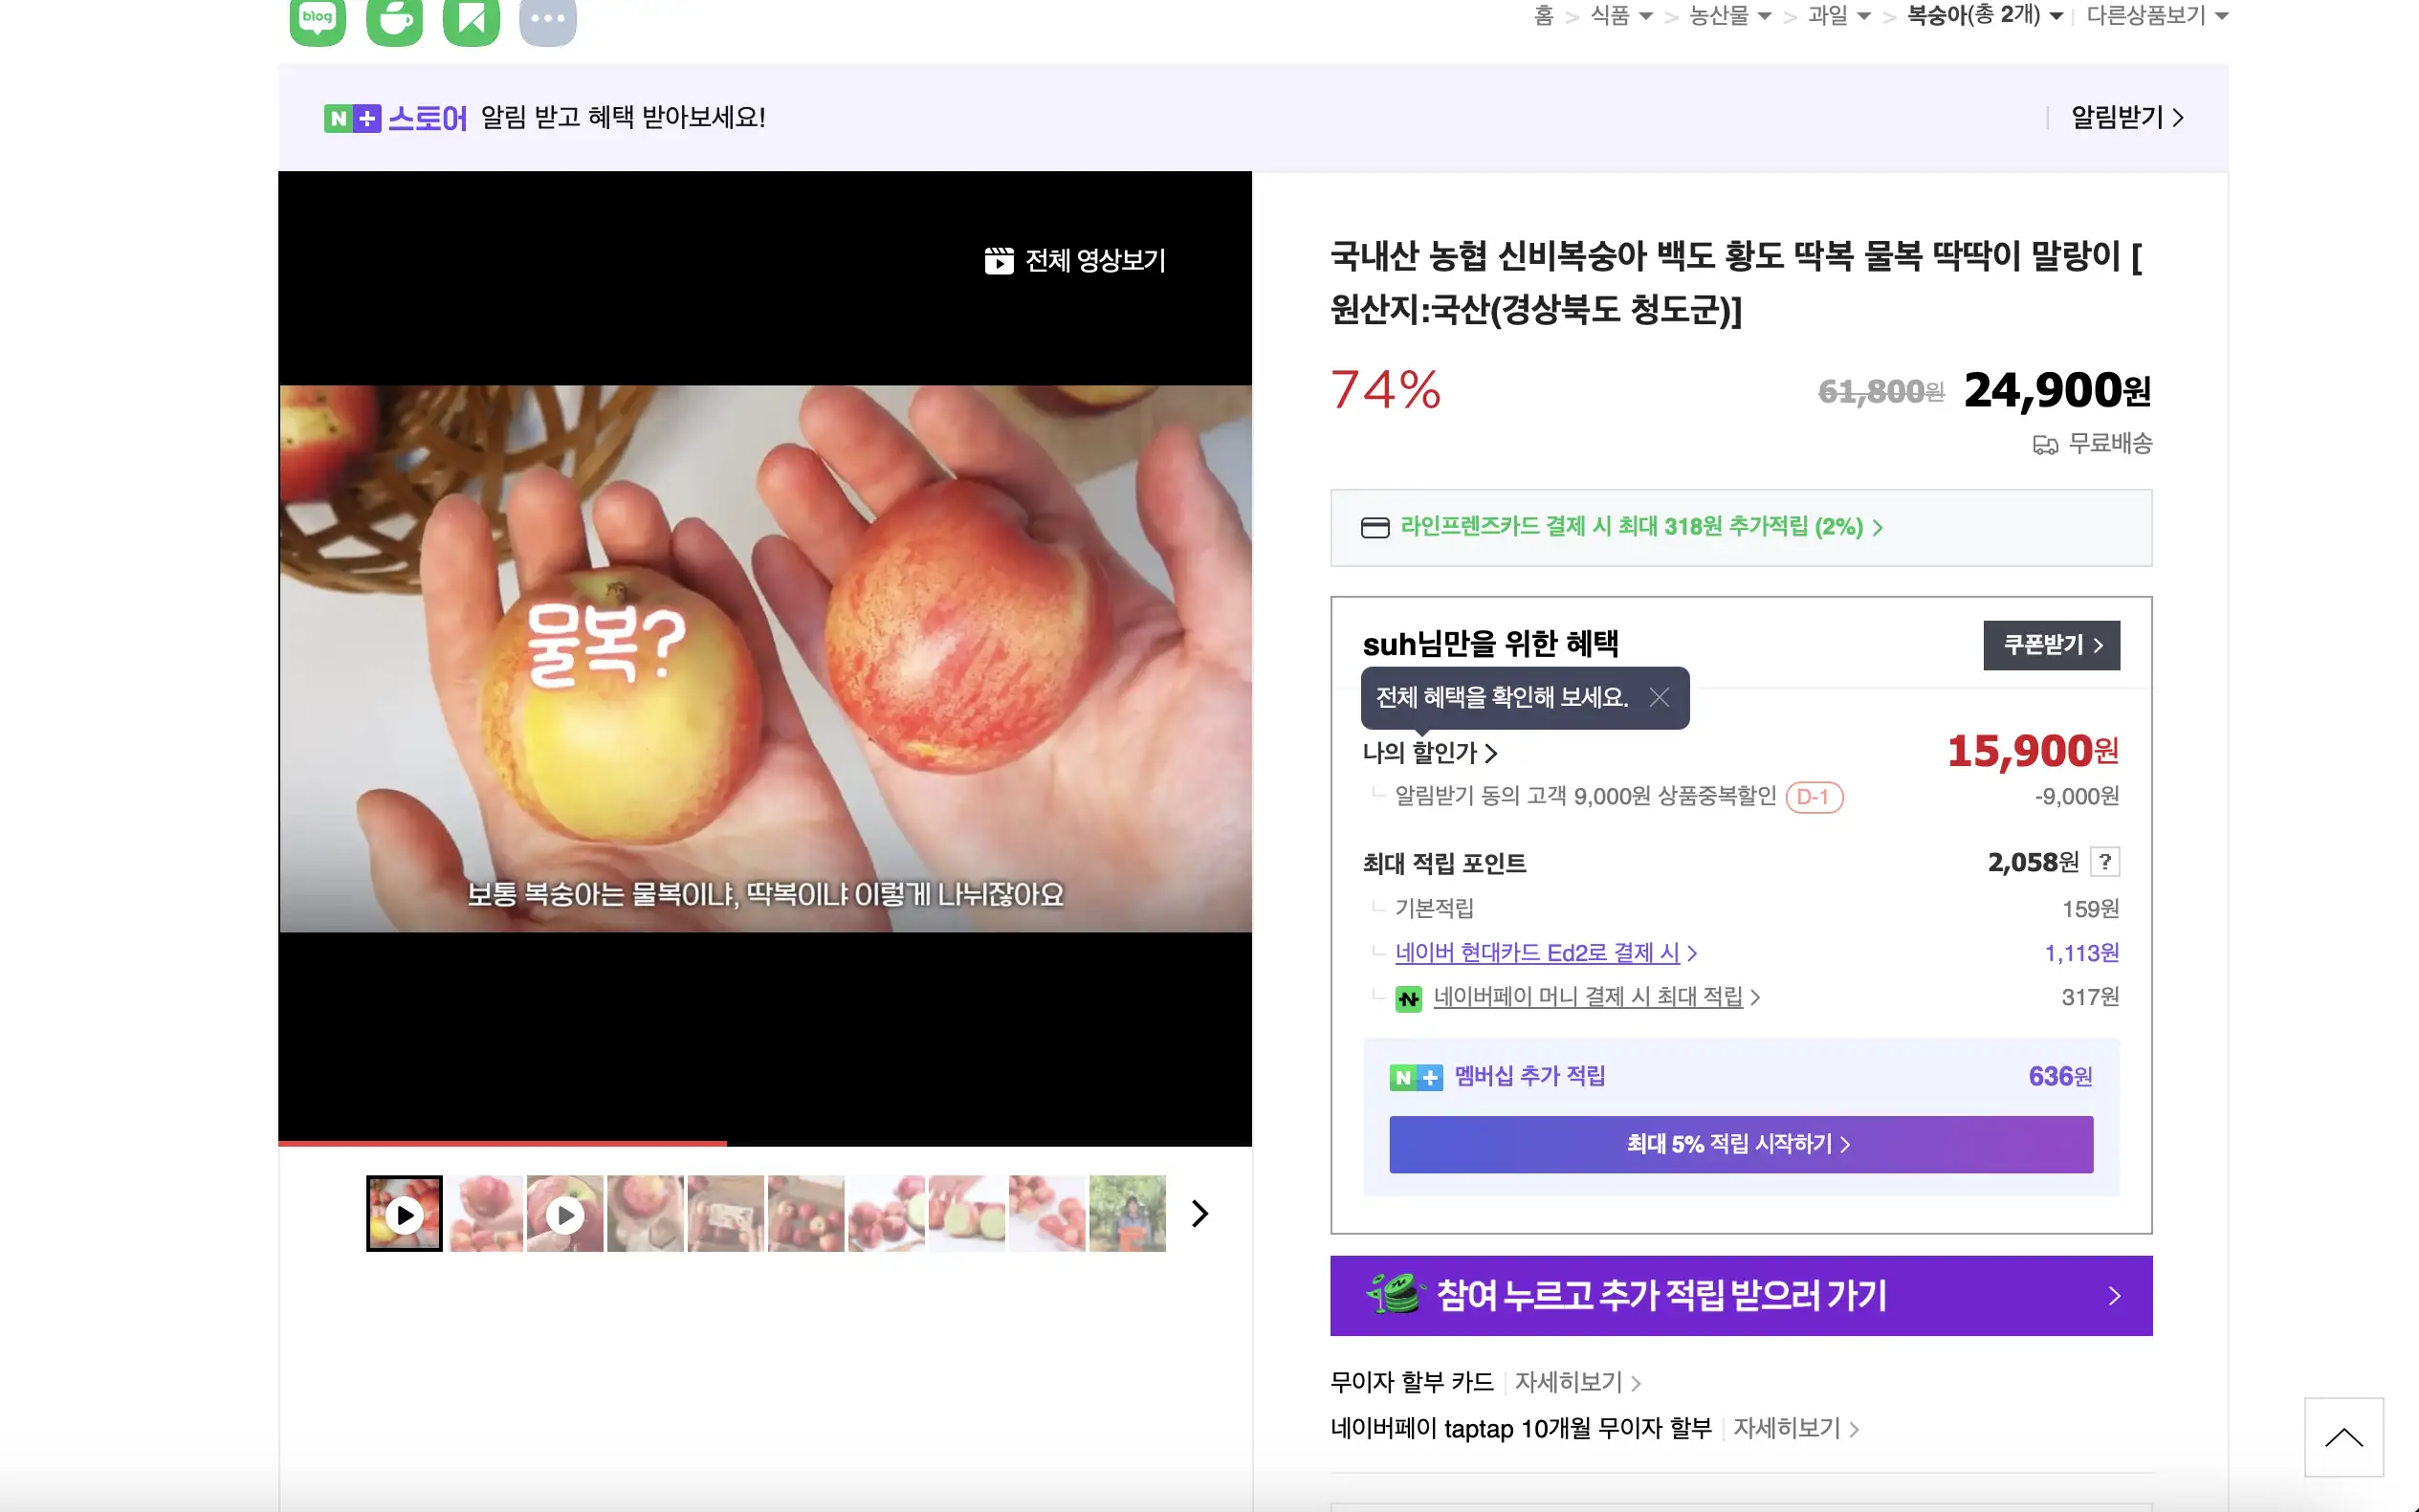Image resolution: width=2419 pixels, height=1512 pixels.
Task: Click the green Keep bookmark icon
Action: [472, 18]
